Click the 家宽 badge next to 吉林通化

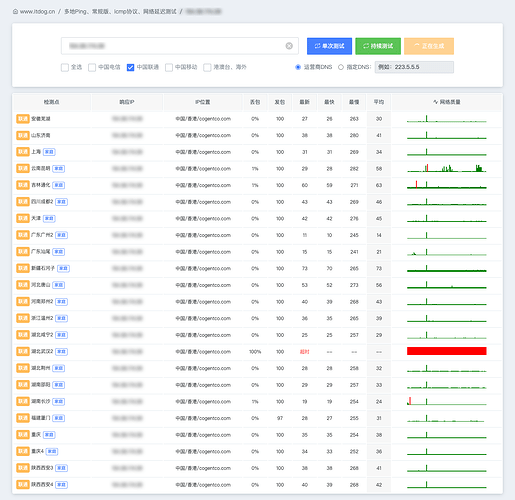(x=59, y=185)
